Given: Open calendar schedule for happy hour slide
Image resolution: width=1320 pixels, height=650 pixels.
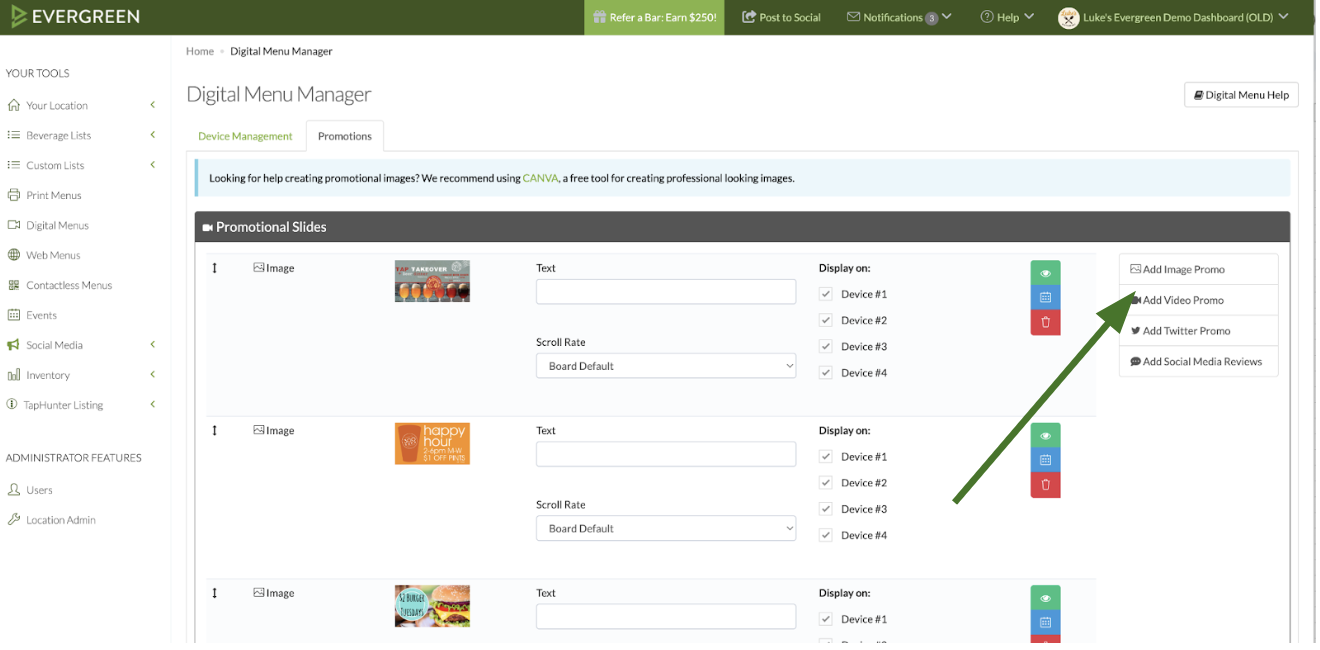Looking at the screenshot, I should coord(1045,461).
